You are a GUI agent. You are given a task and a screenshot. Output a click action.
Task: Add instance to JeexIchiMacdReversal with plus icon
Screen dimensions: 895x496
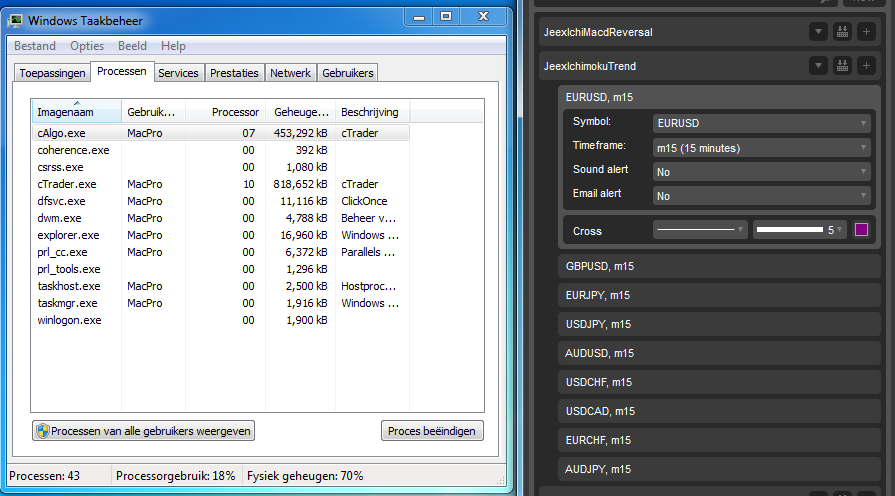point(866,32)
